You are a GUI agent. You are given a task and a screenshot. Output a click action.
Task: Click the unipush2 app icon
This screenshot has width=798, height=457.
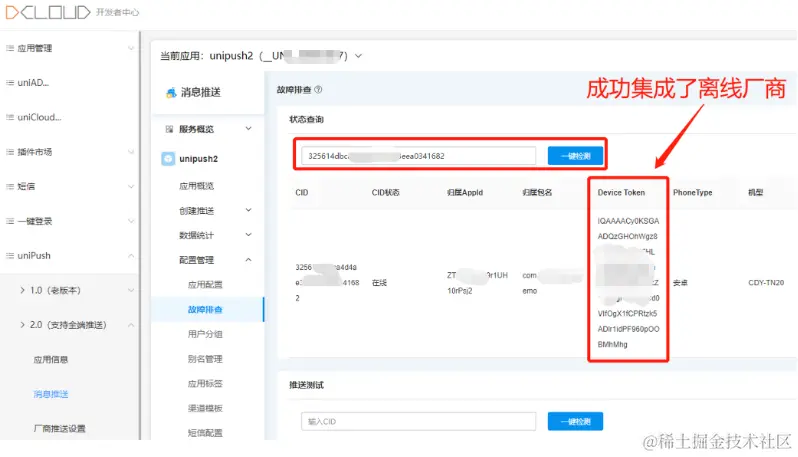(168, 159)
